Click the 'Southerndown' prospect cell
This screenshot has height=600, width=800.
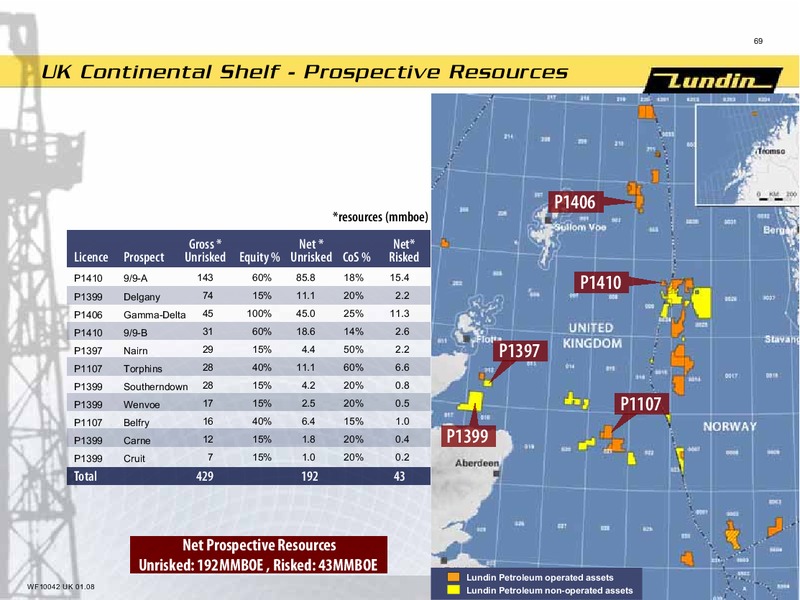coord(156,387)
